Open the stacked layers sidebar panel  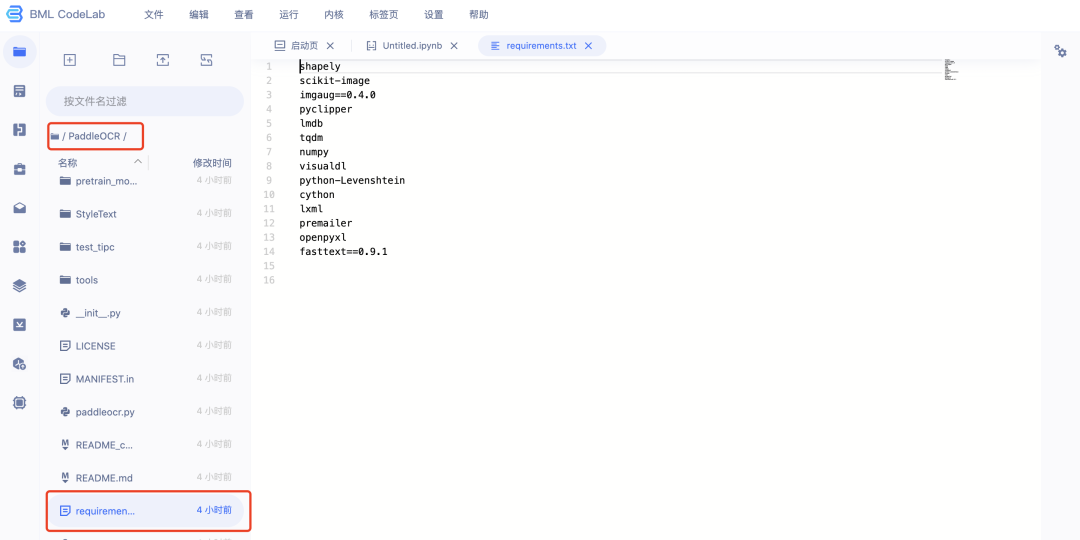coord(19,286)
